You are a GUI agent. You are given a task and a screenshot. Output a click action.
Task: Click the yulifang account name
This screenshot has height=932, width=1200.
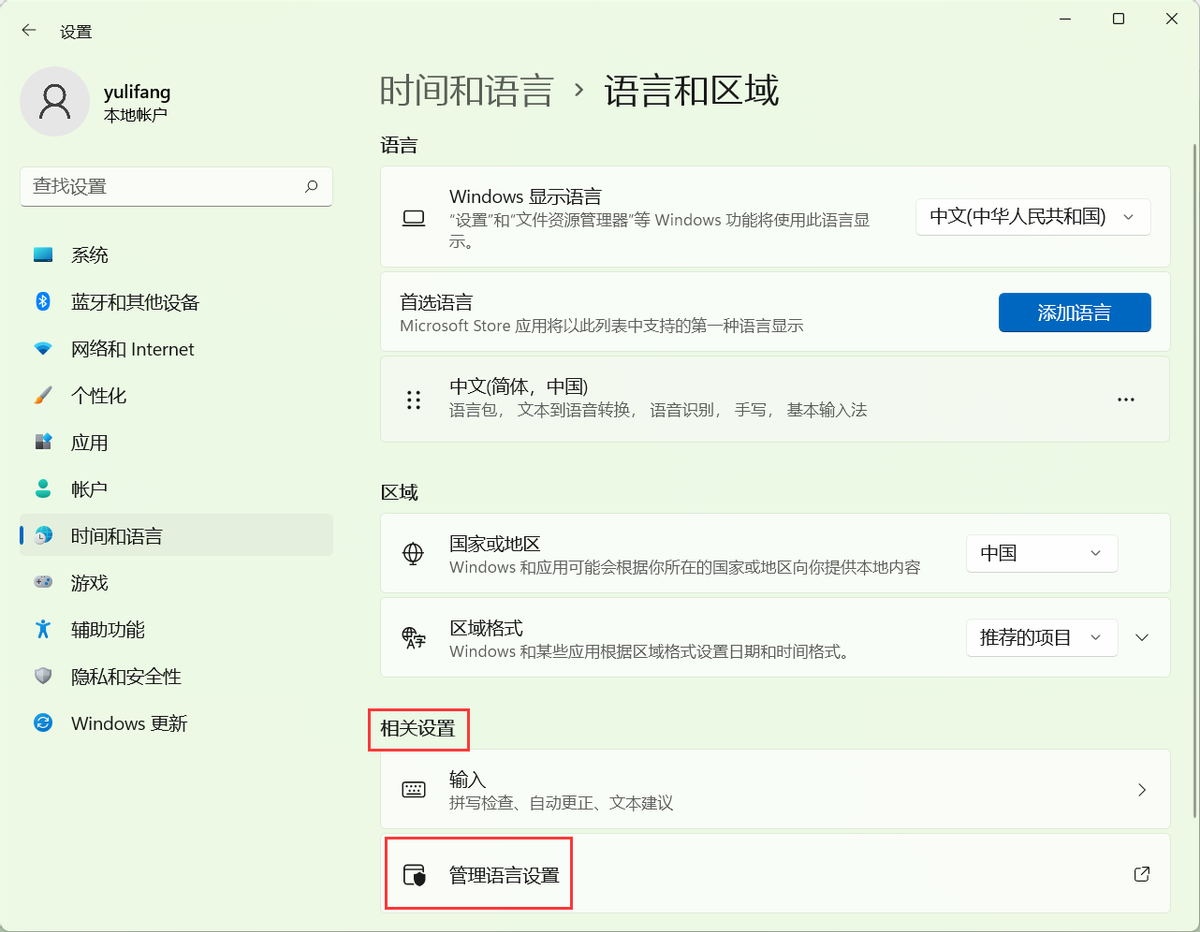[x=137, y=92]
